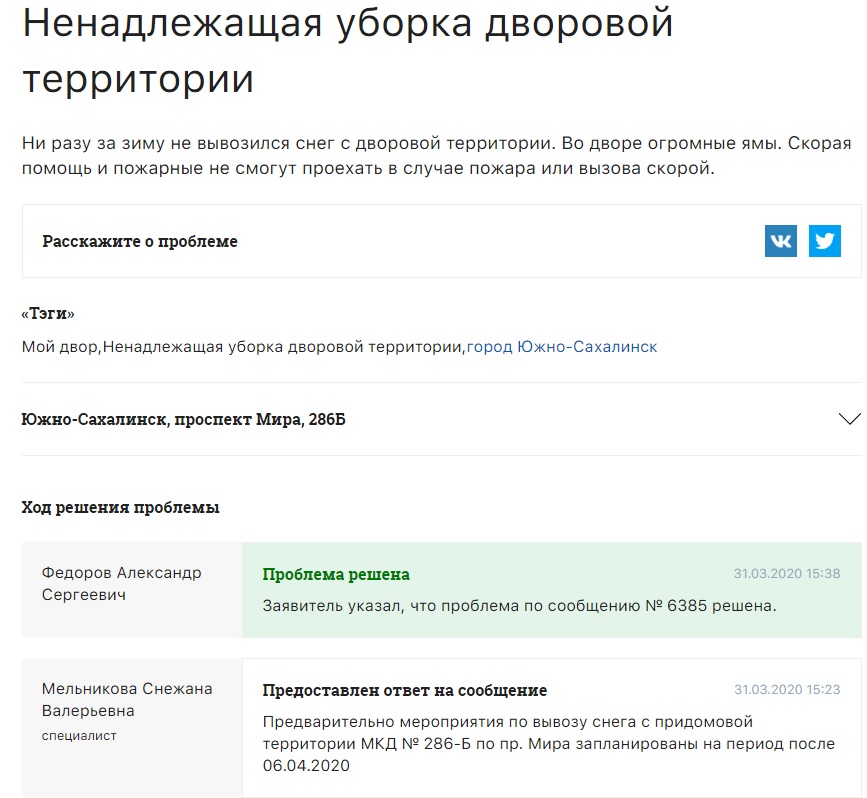The height and width of the screenshot is (798, 867).
Task: Click the 31.03.2020 15:38 timestamp
Action: 786,574
